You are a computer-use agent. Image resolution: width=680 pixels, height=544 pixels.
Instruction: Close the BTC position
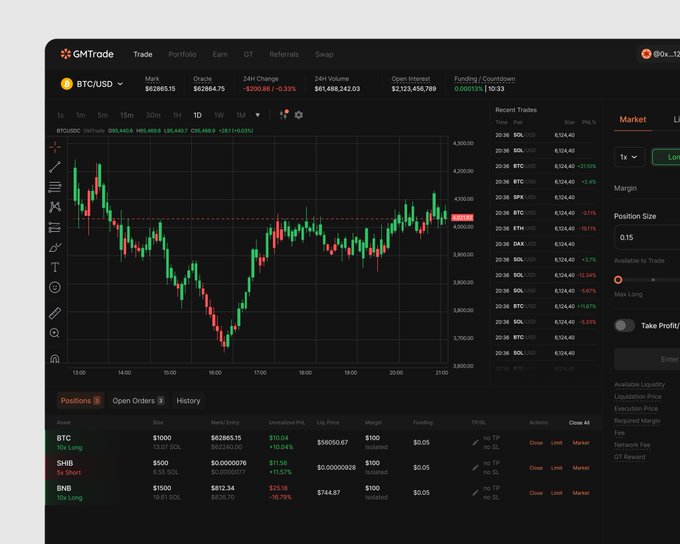pos(536,443)
